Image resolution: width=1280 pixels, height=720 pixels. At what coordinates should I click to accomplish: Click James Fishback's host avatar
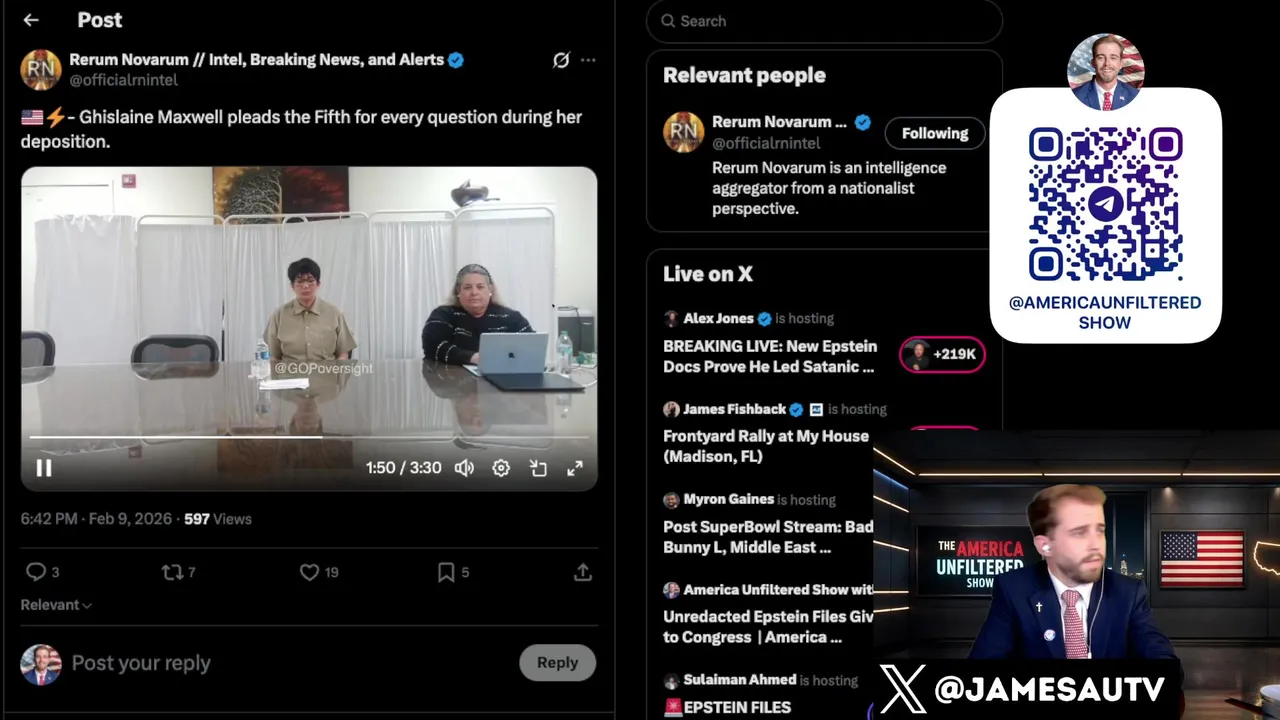(x=671, y=409)
